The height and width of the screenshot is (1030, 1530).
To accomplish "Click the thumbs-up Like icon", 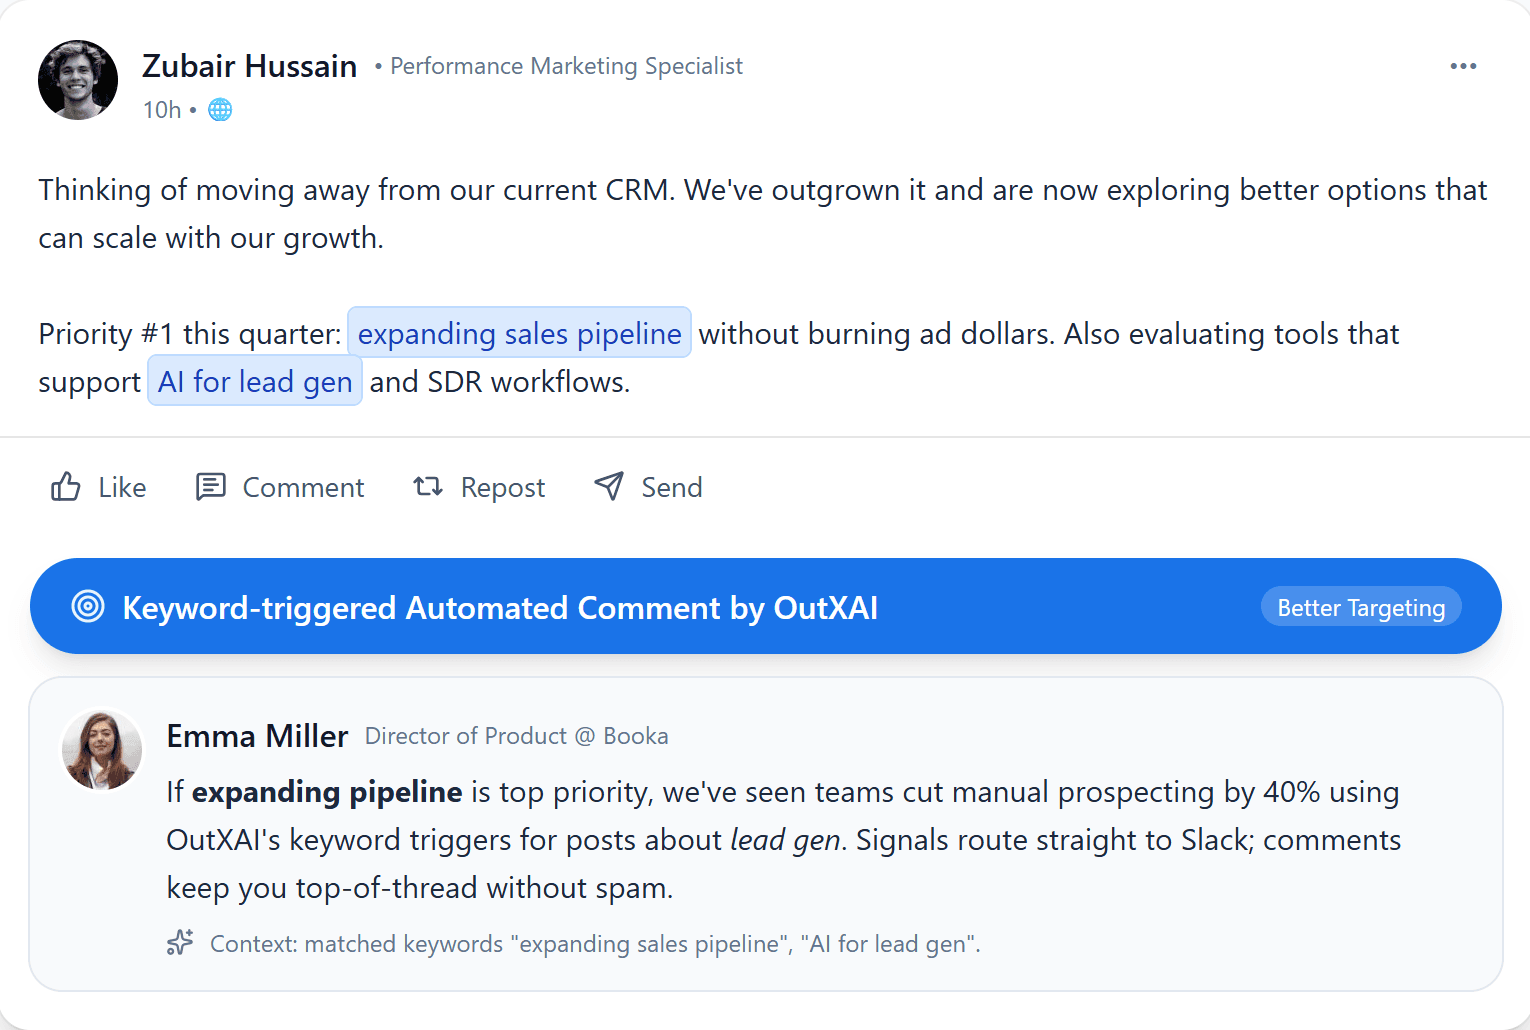I will point(65,487).
